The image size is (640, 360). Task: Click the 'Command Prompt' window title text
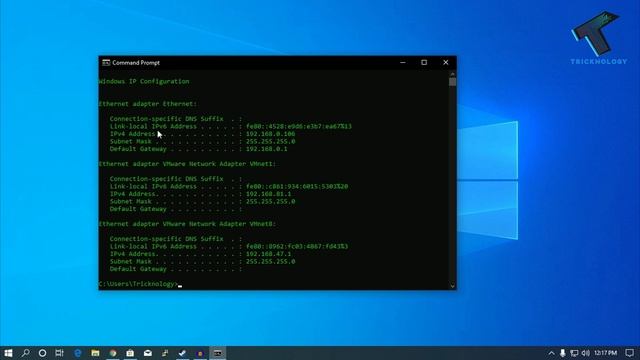[x=136, y=62]
